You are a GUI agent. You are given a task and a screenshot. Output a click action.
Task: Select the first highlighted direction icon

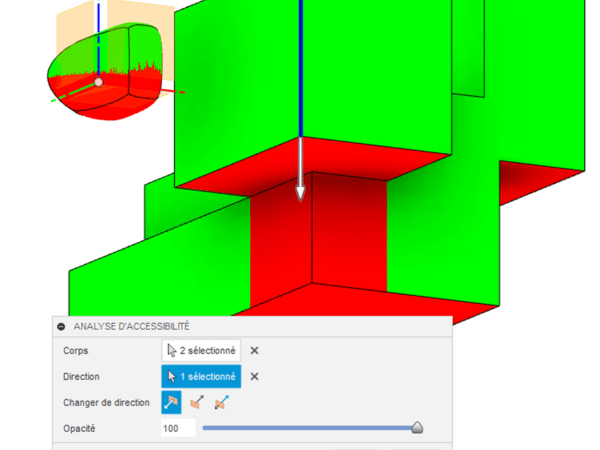173,403
